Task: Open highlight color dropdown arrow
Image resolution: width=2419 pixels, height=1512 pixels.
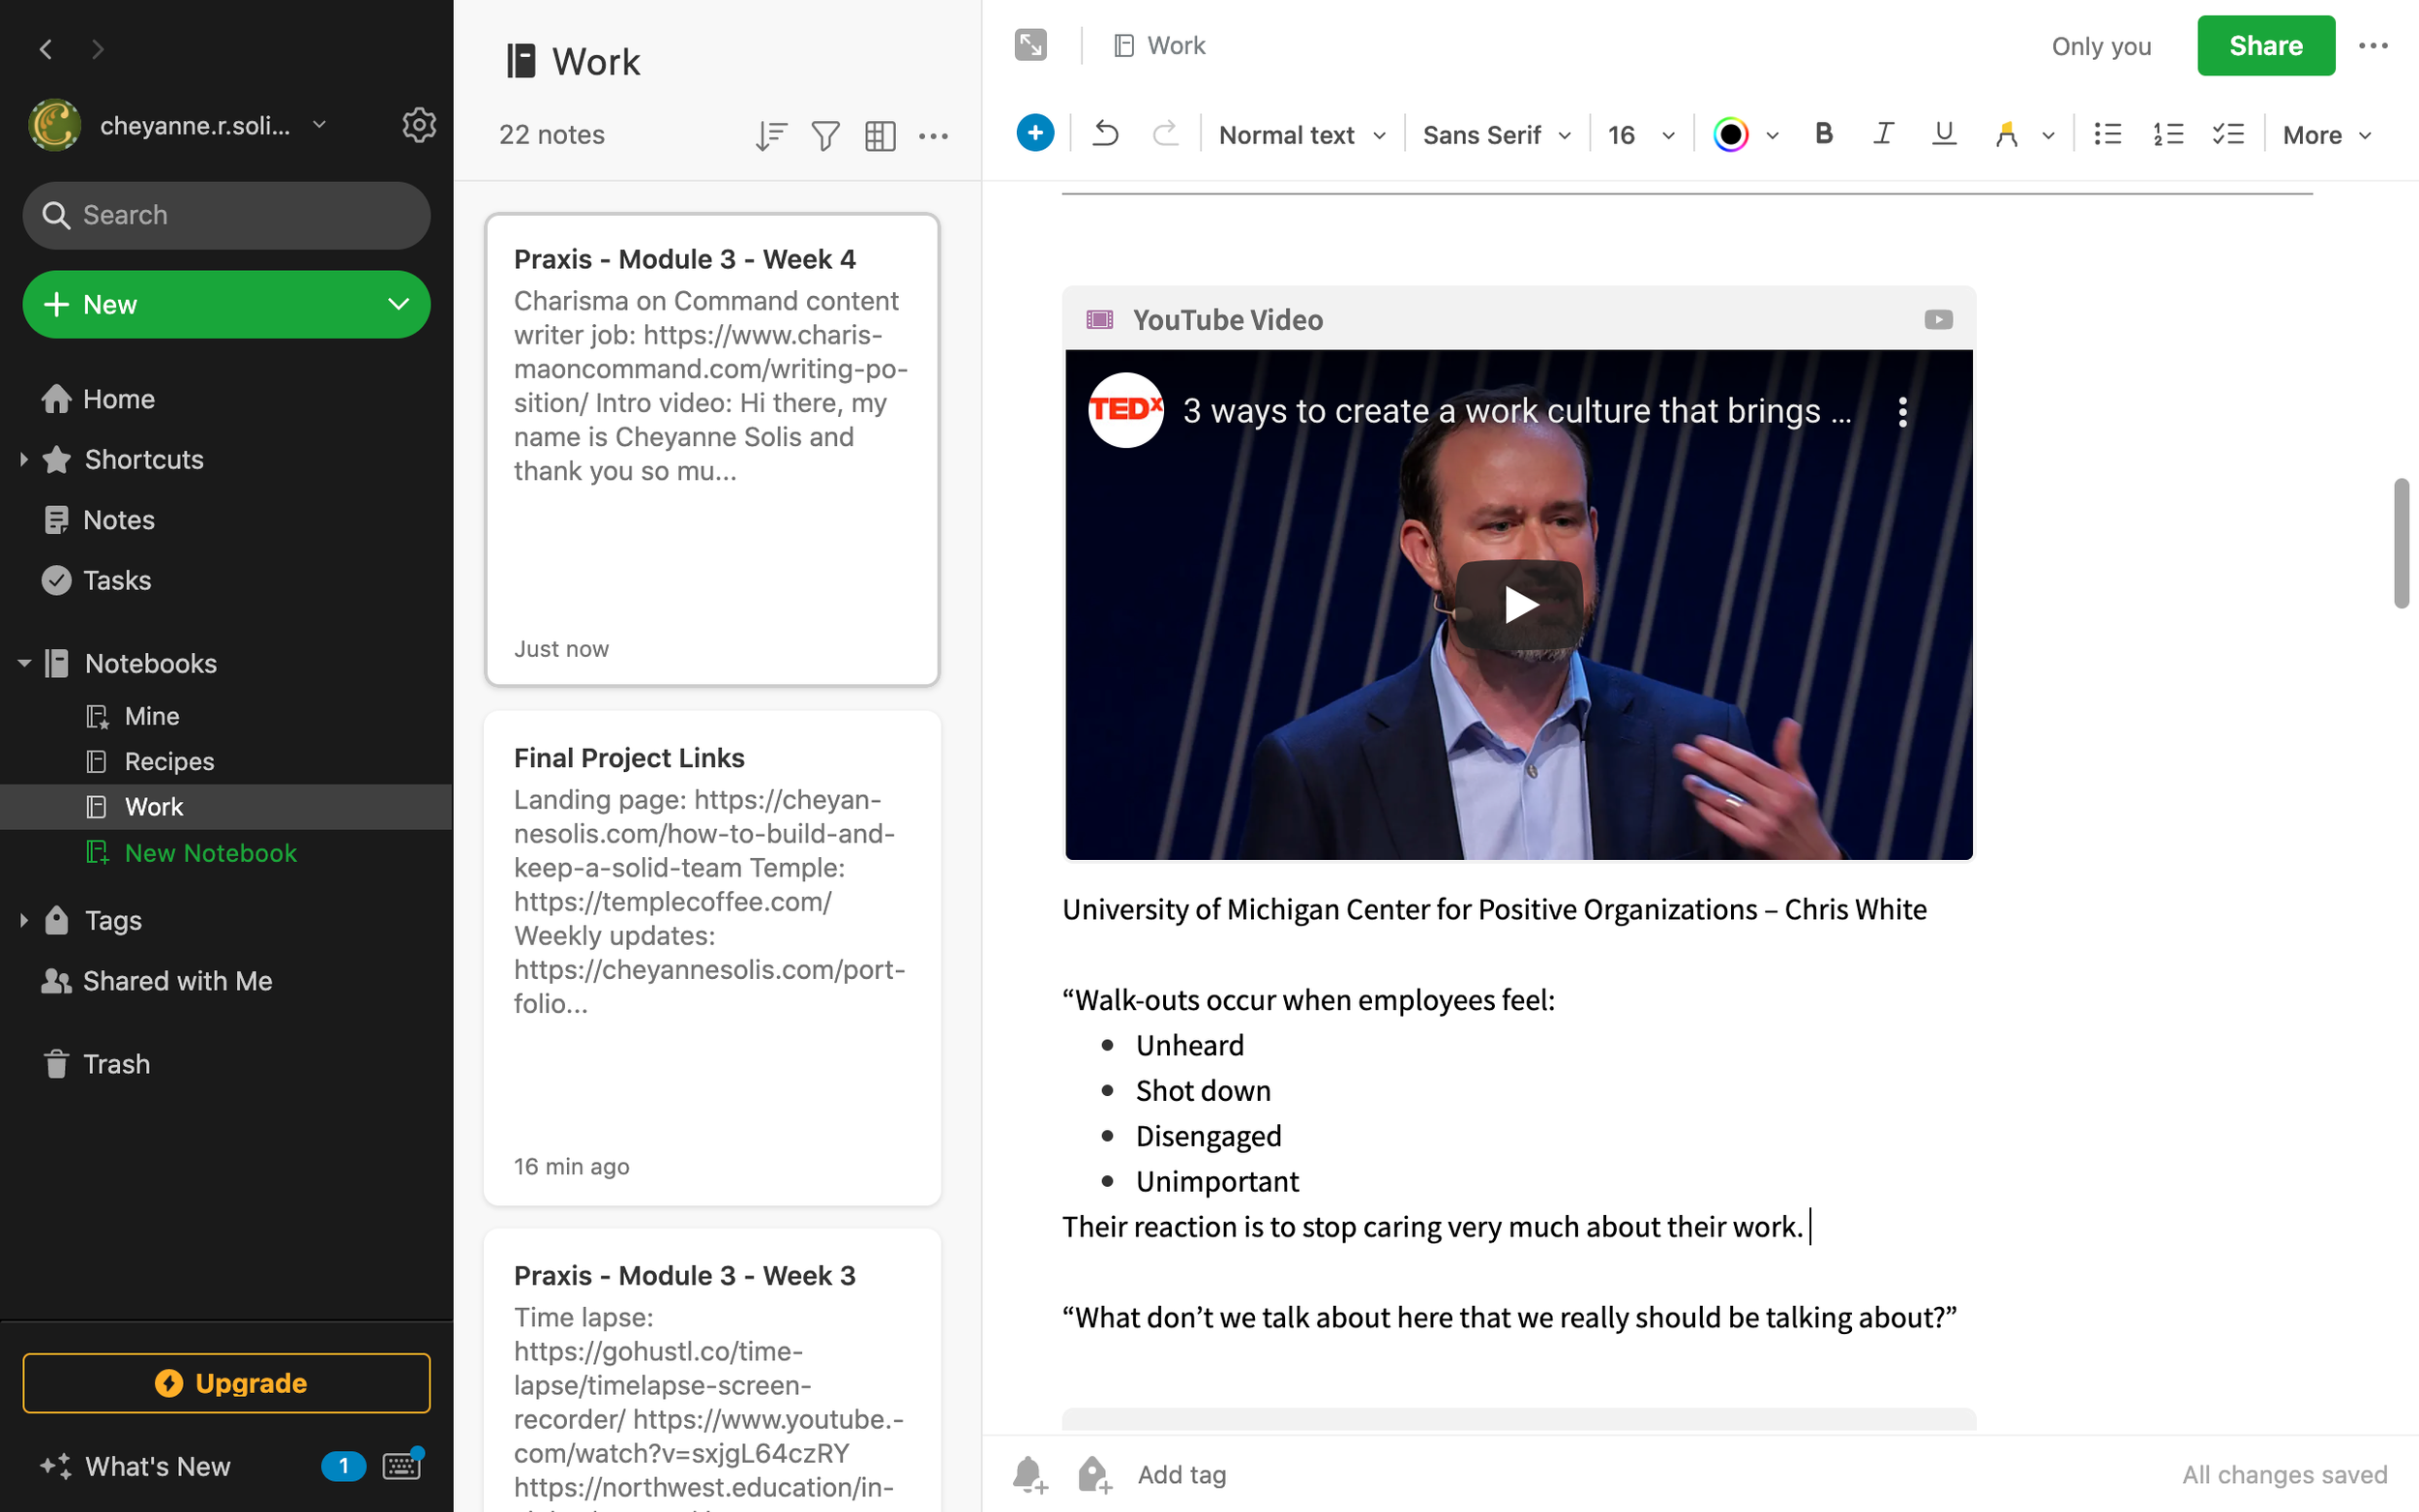Action: coord(2047,135)
